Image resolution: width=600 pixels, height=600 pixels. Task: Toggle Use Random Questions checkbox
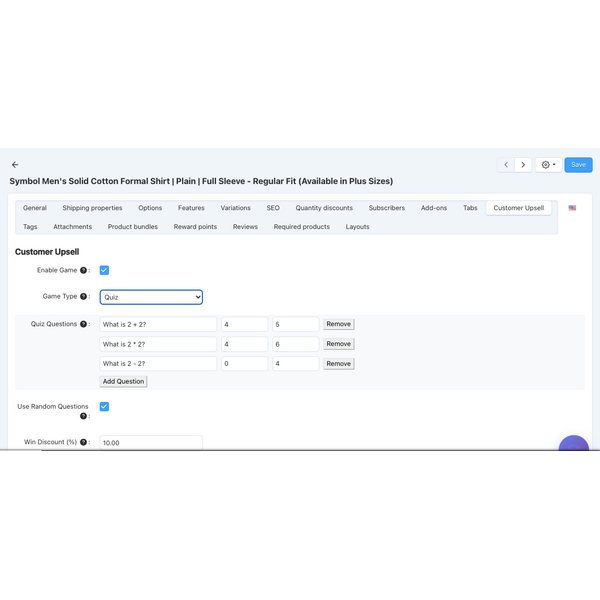coord(104,407)
